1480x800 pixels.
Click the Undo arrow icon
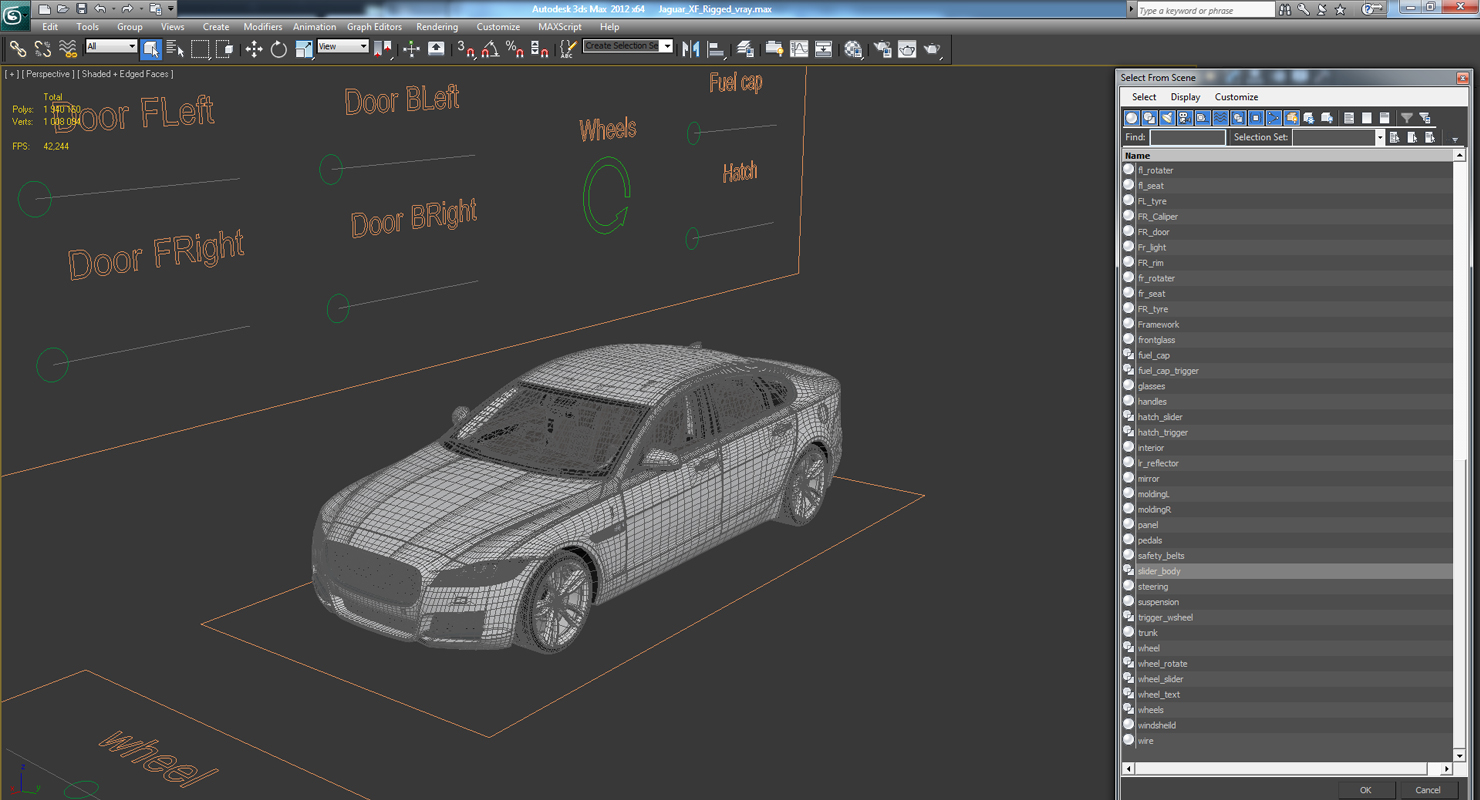[100, 9]
